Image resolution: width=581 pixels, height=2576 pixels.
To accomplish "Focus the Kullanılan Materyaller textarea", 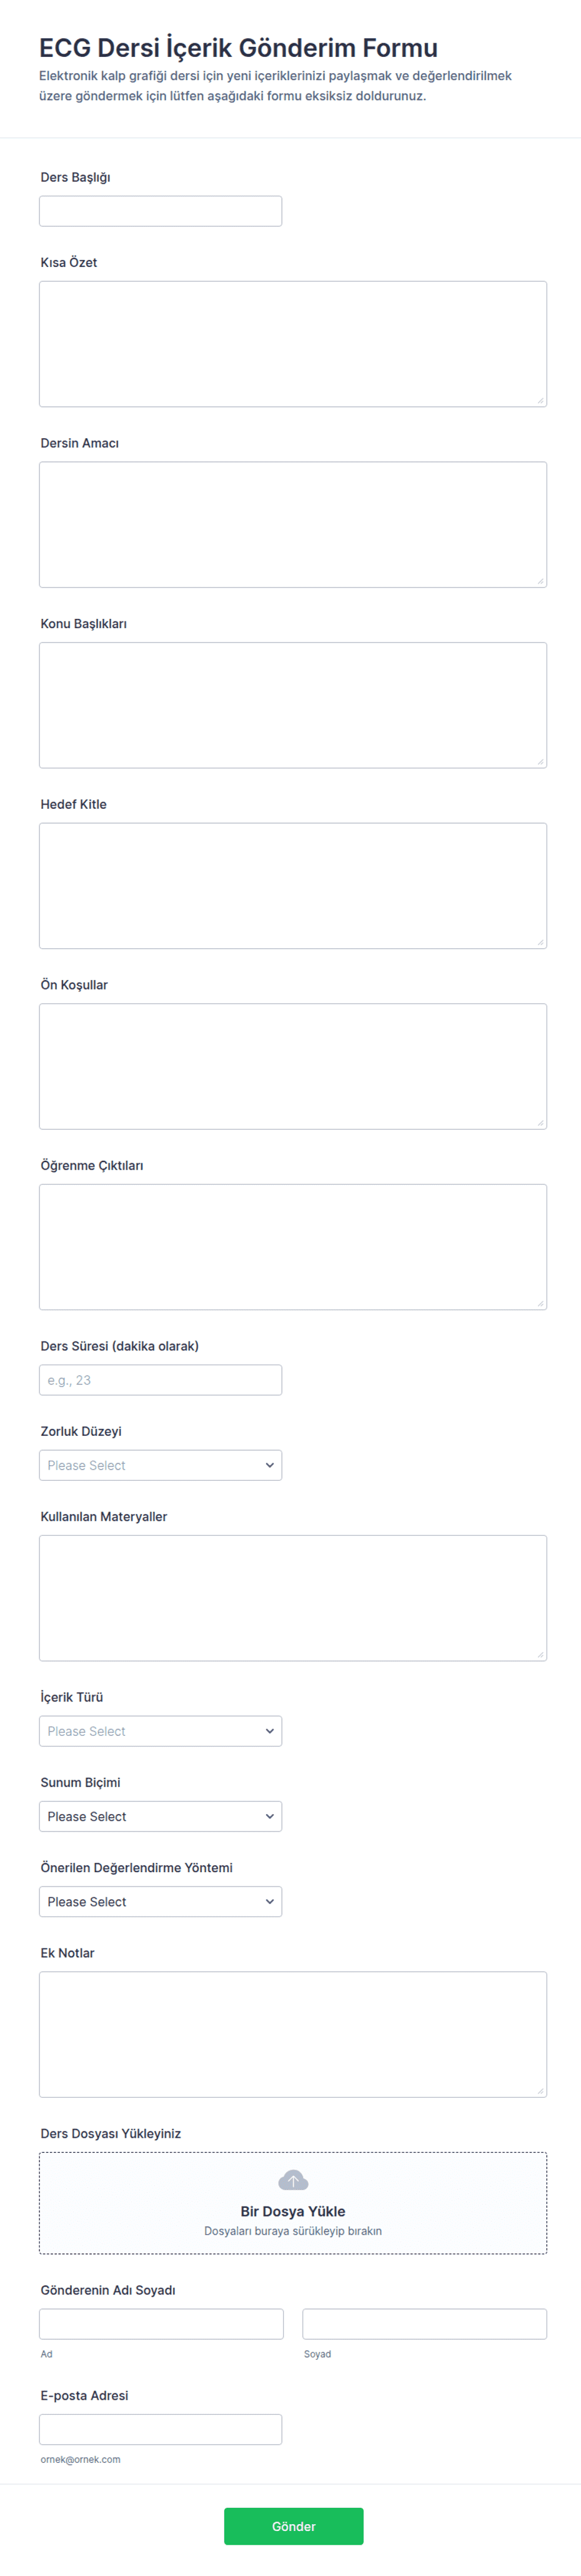I will tap(293, 1598).
